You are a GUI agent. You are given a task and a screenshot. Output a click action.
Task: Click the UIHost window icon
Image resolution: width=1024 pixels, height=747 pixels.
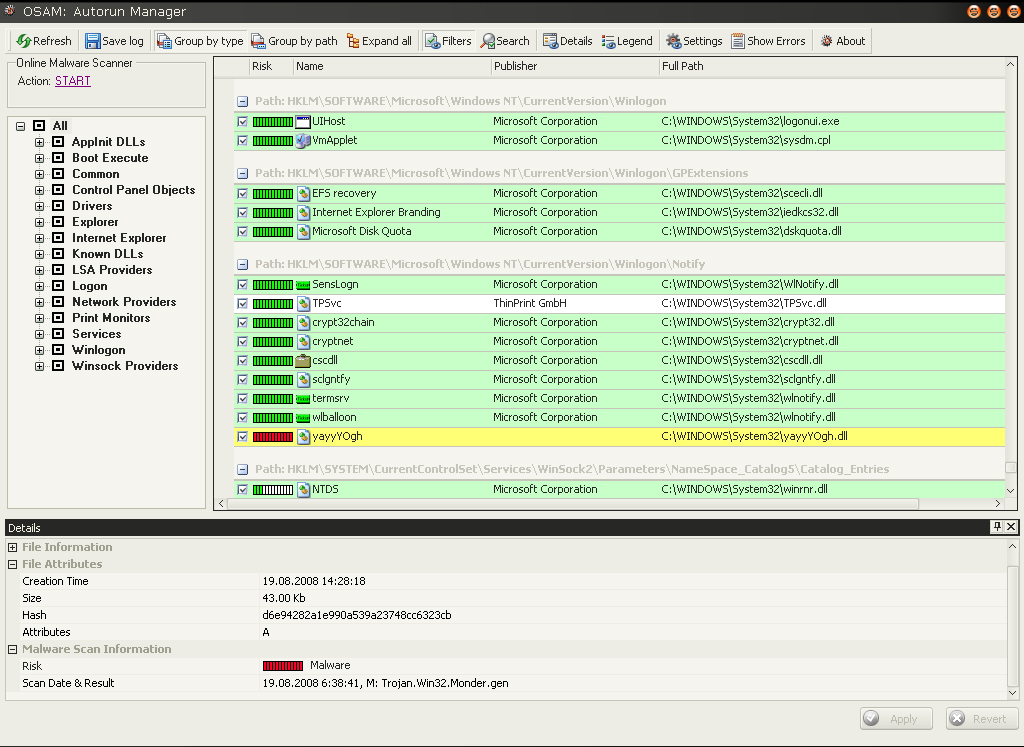coord(303,121)
